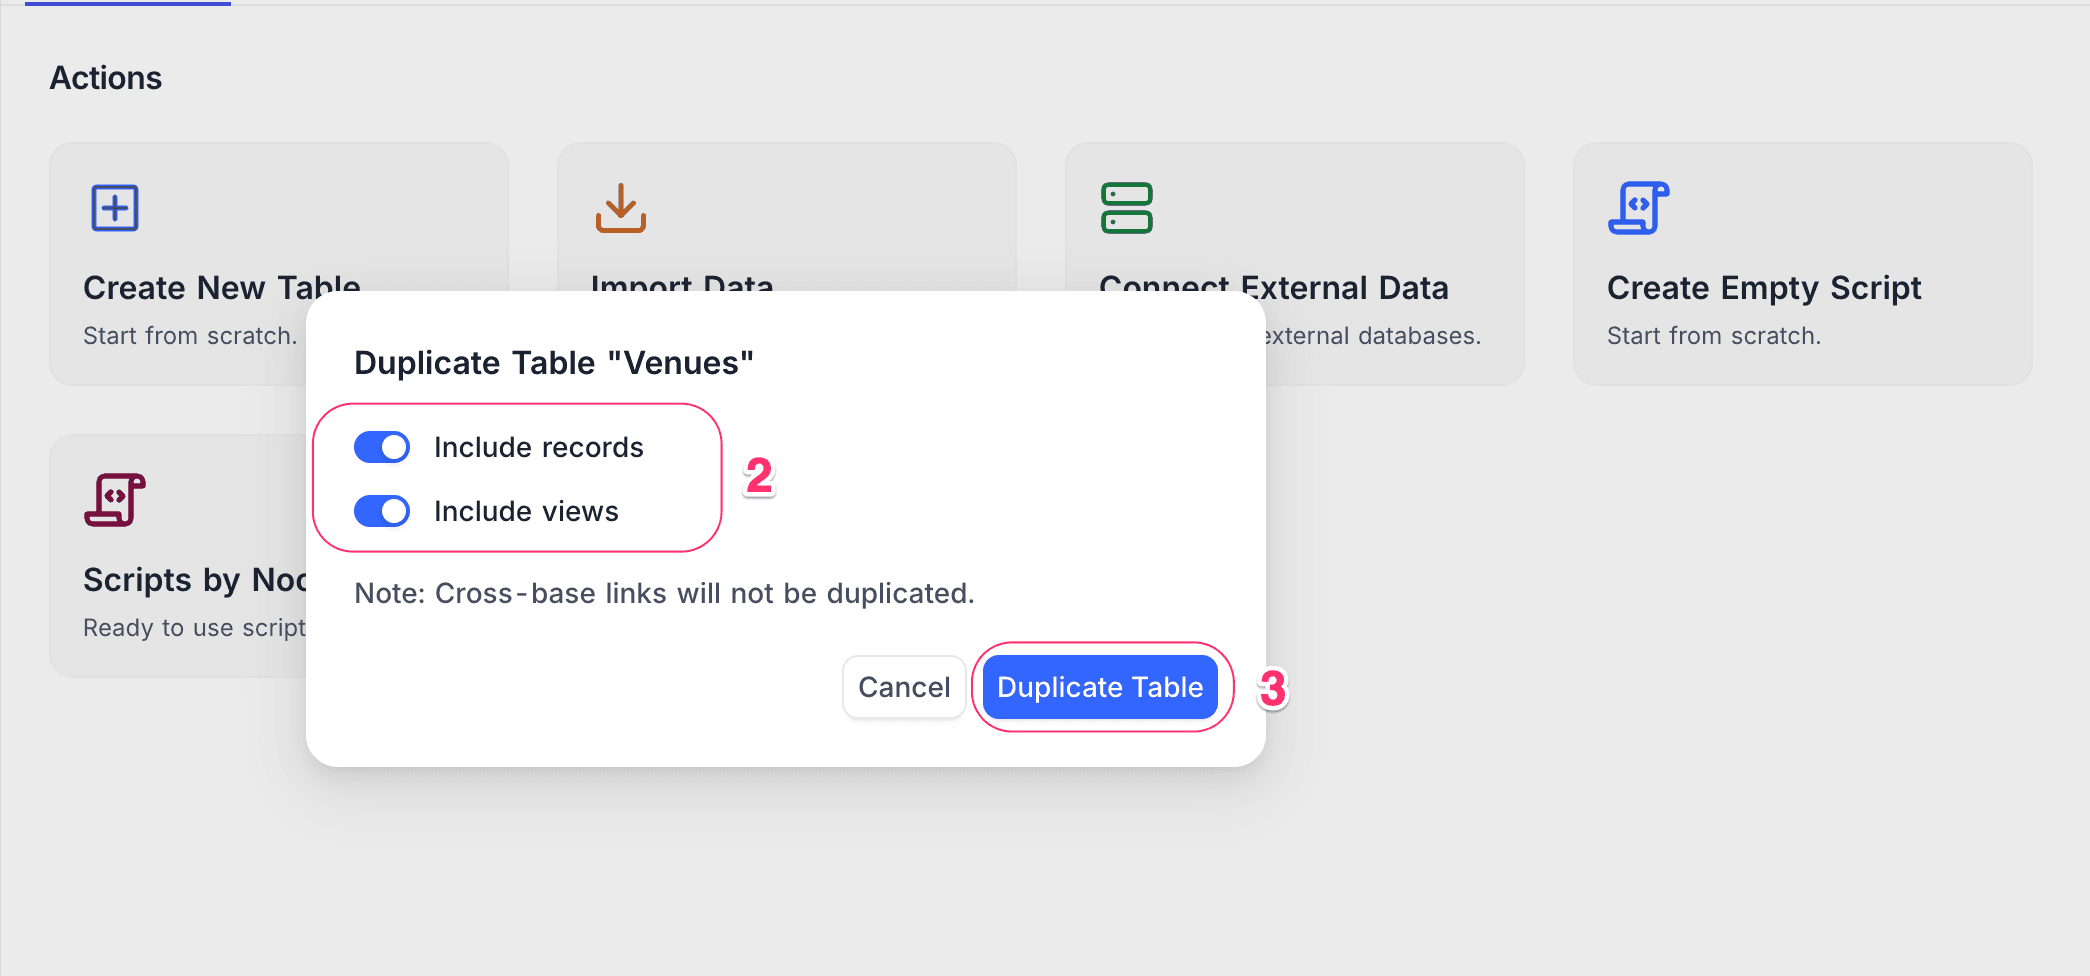Image resolution: width=2090 pixels, height=976 pixels.
Task: Click the Import Data download arrow icon
Action: (621, 208)
